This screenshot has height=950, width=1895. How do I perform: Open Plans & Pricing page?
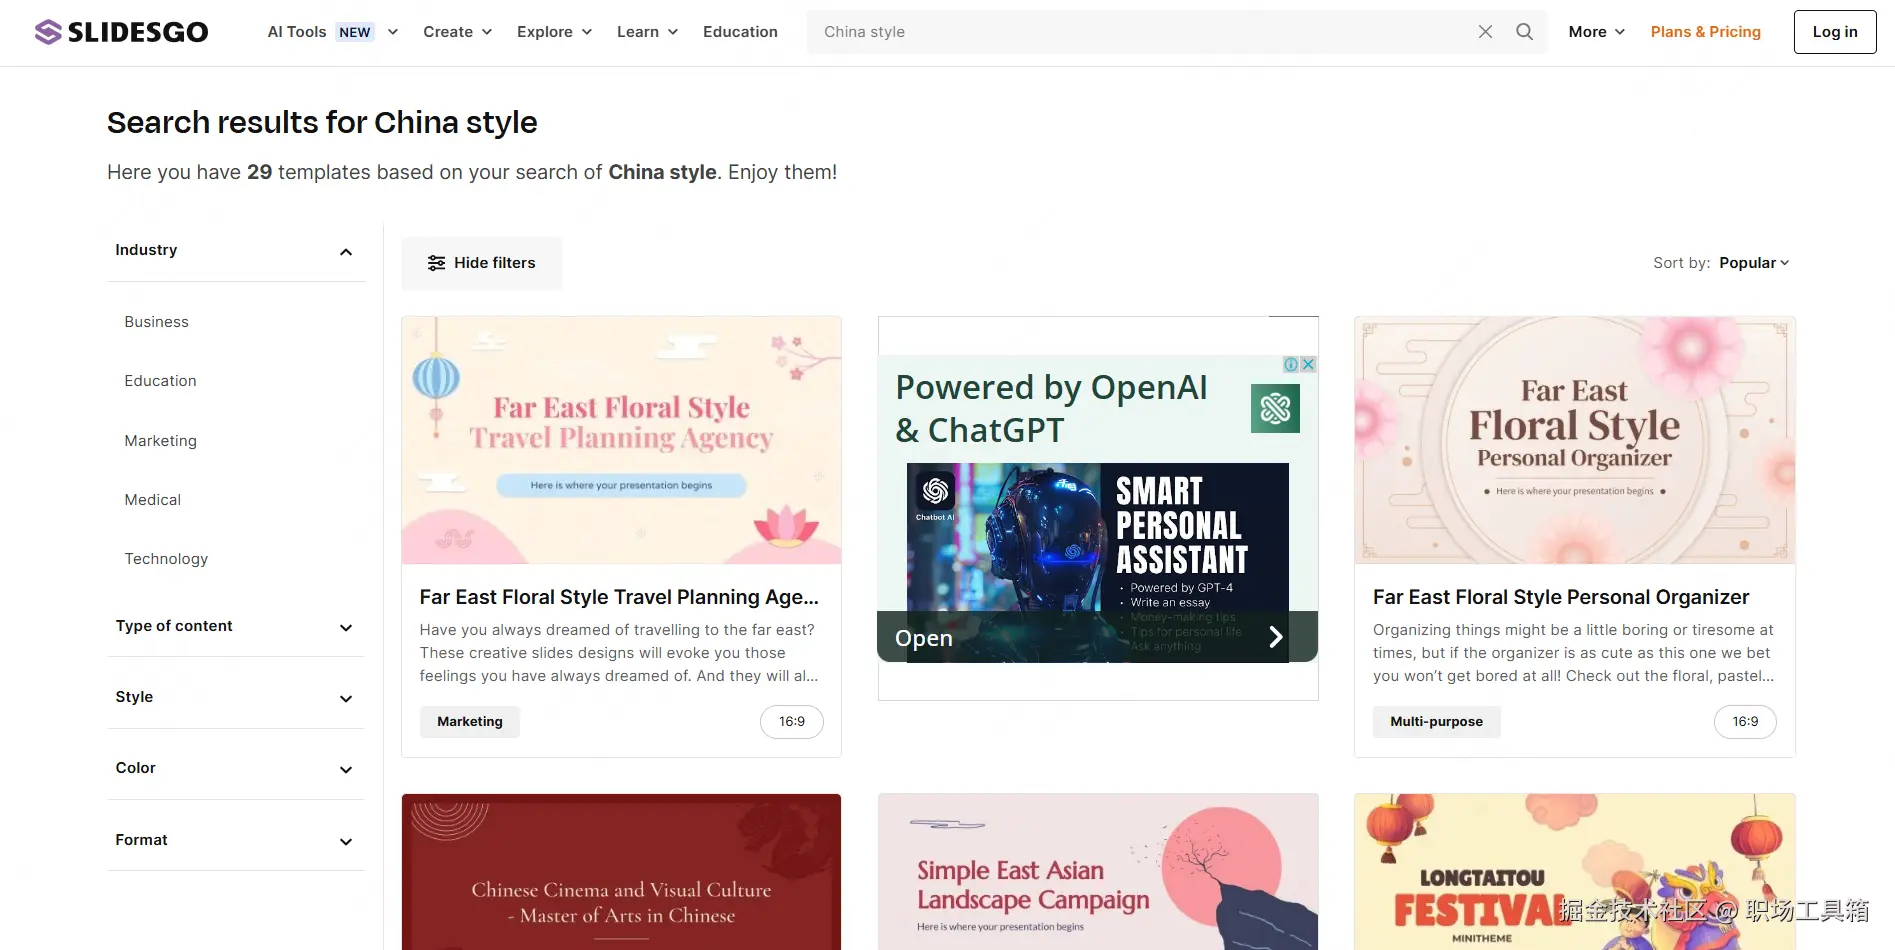pyautogui.click(x=1705, y=32)
